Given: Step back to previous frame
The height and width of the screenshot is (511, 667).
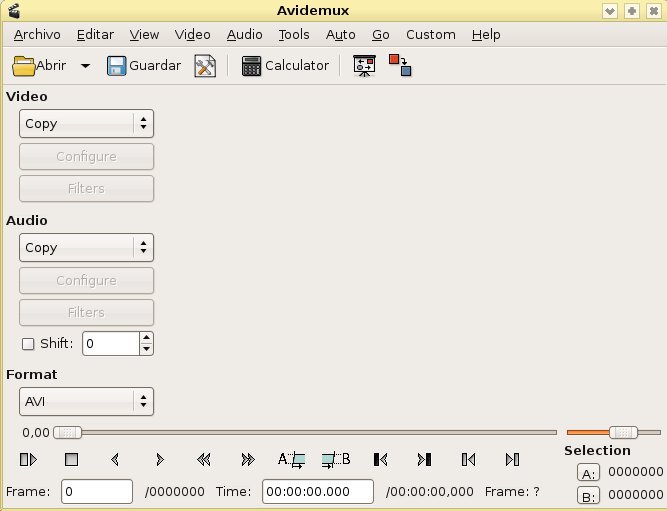Looking at the screenshot, I should (115, 460).
